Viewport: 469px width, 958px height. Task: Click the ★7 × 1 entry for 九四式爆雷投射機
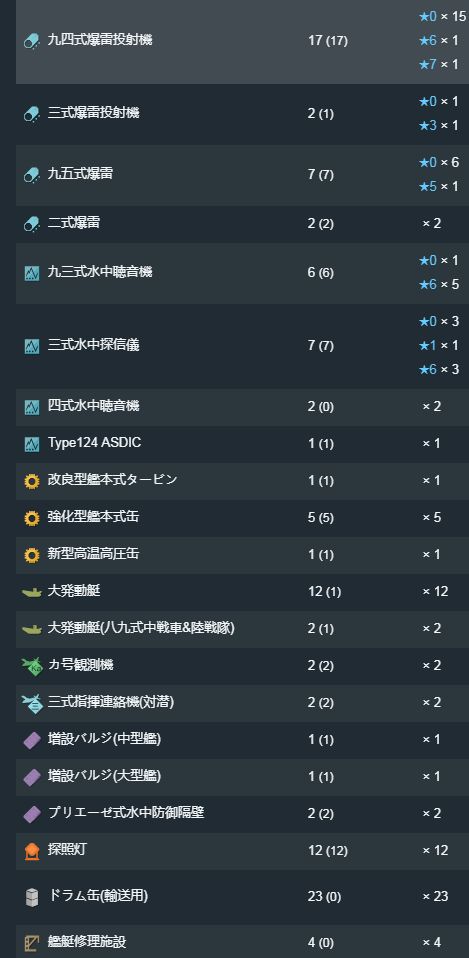point(438,64)
